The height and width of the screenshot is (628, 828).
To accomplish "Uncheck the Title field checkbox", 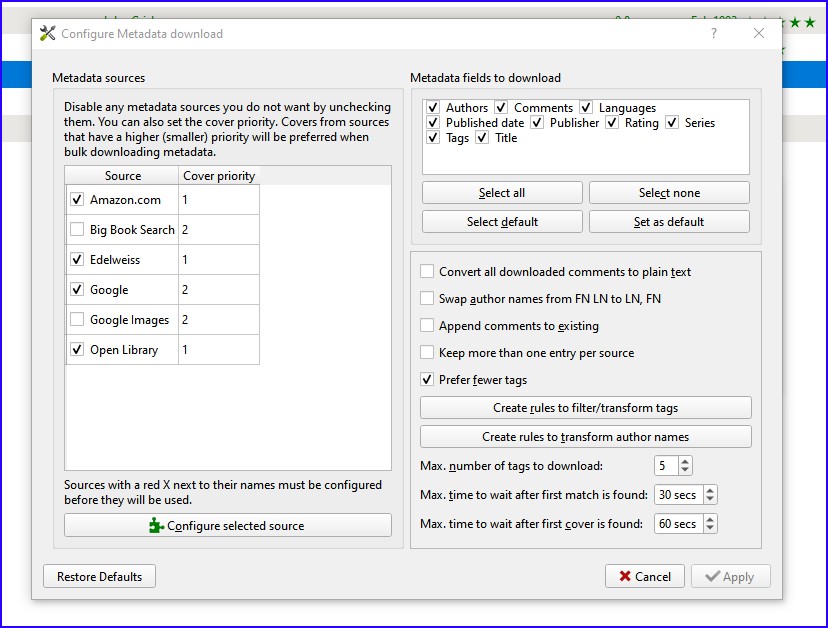I will [482, 138].
